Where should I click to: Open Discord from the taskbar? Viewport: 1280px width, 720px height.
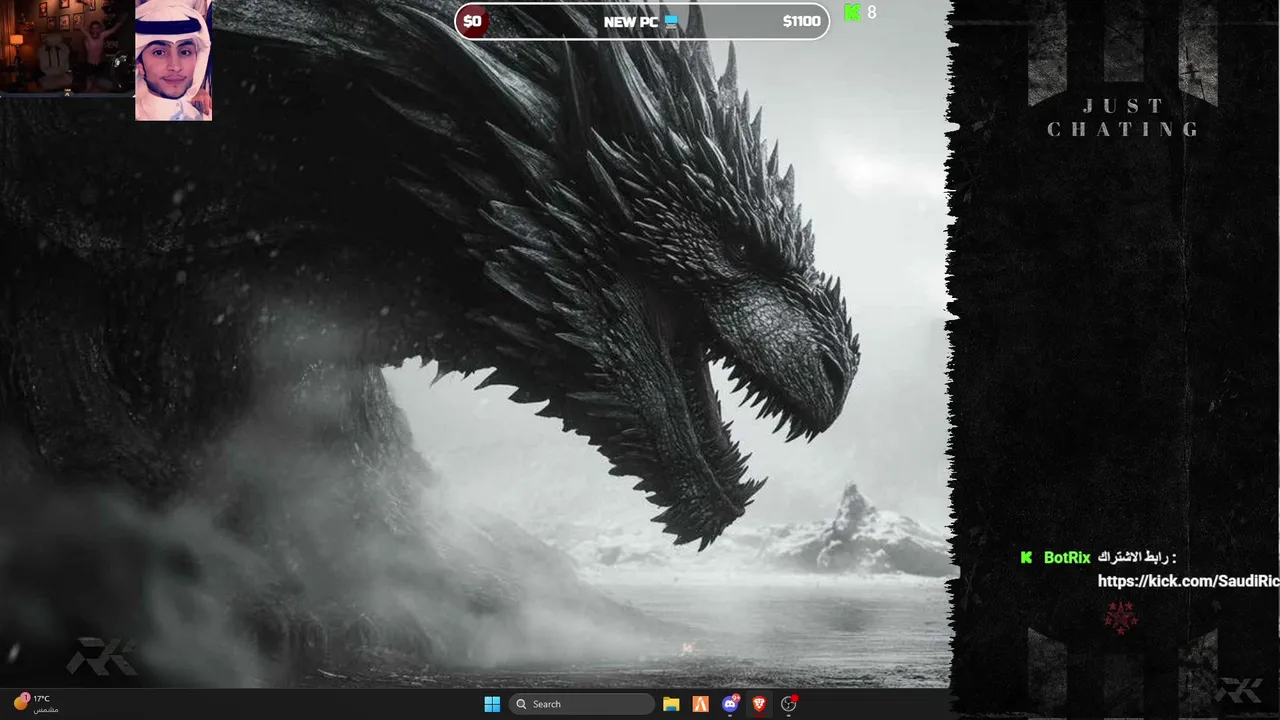point(730,704)
